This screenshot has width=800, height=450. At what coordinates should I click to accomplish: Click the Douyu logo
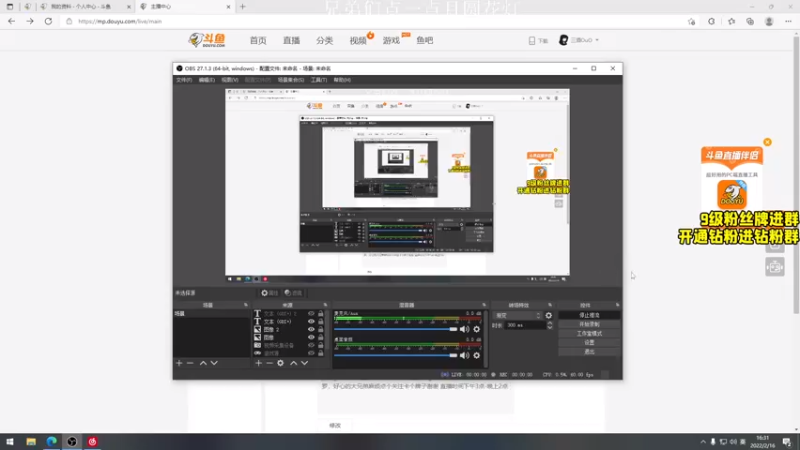pos(207,40)
